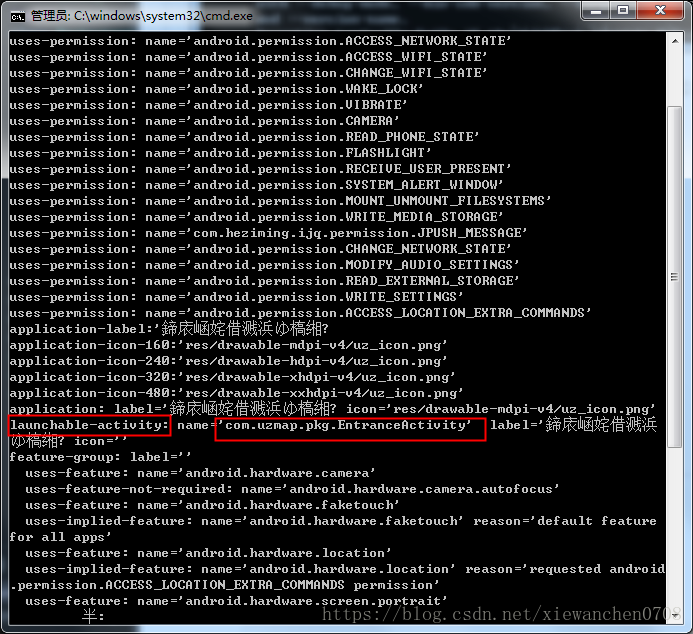Screen dimensions: 693x634
Task: Click the application-icon-320 line
Action: tap(232, 377)
